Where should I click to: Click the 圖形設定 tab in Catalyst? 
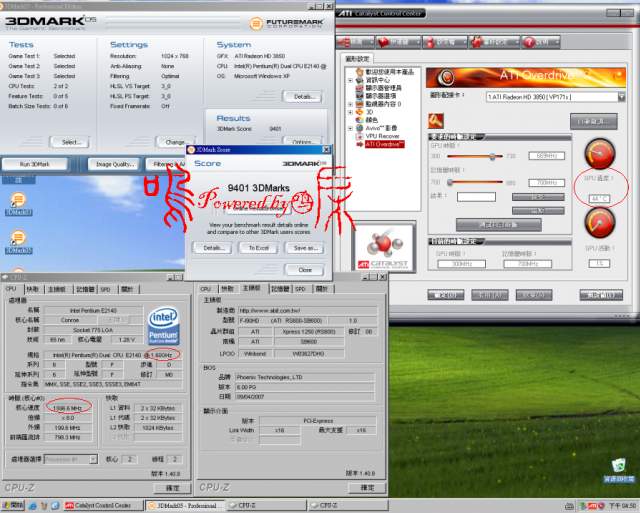(357, 59)
